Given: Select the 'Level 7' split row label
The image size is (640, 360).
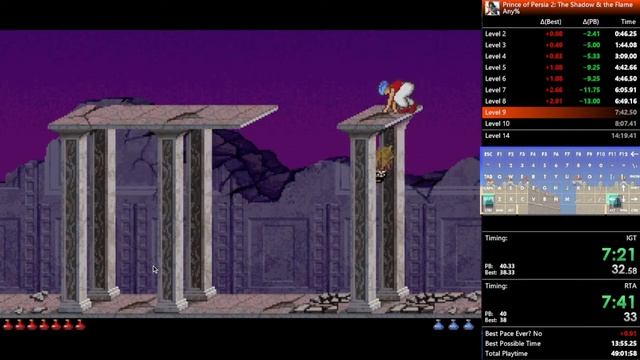Looking at the screenshot, I should click(496, 90).
